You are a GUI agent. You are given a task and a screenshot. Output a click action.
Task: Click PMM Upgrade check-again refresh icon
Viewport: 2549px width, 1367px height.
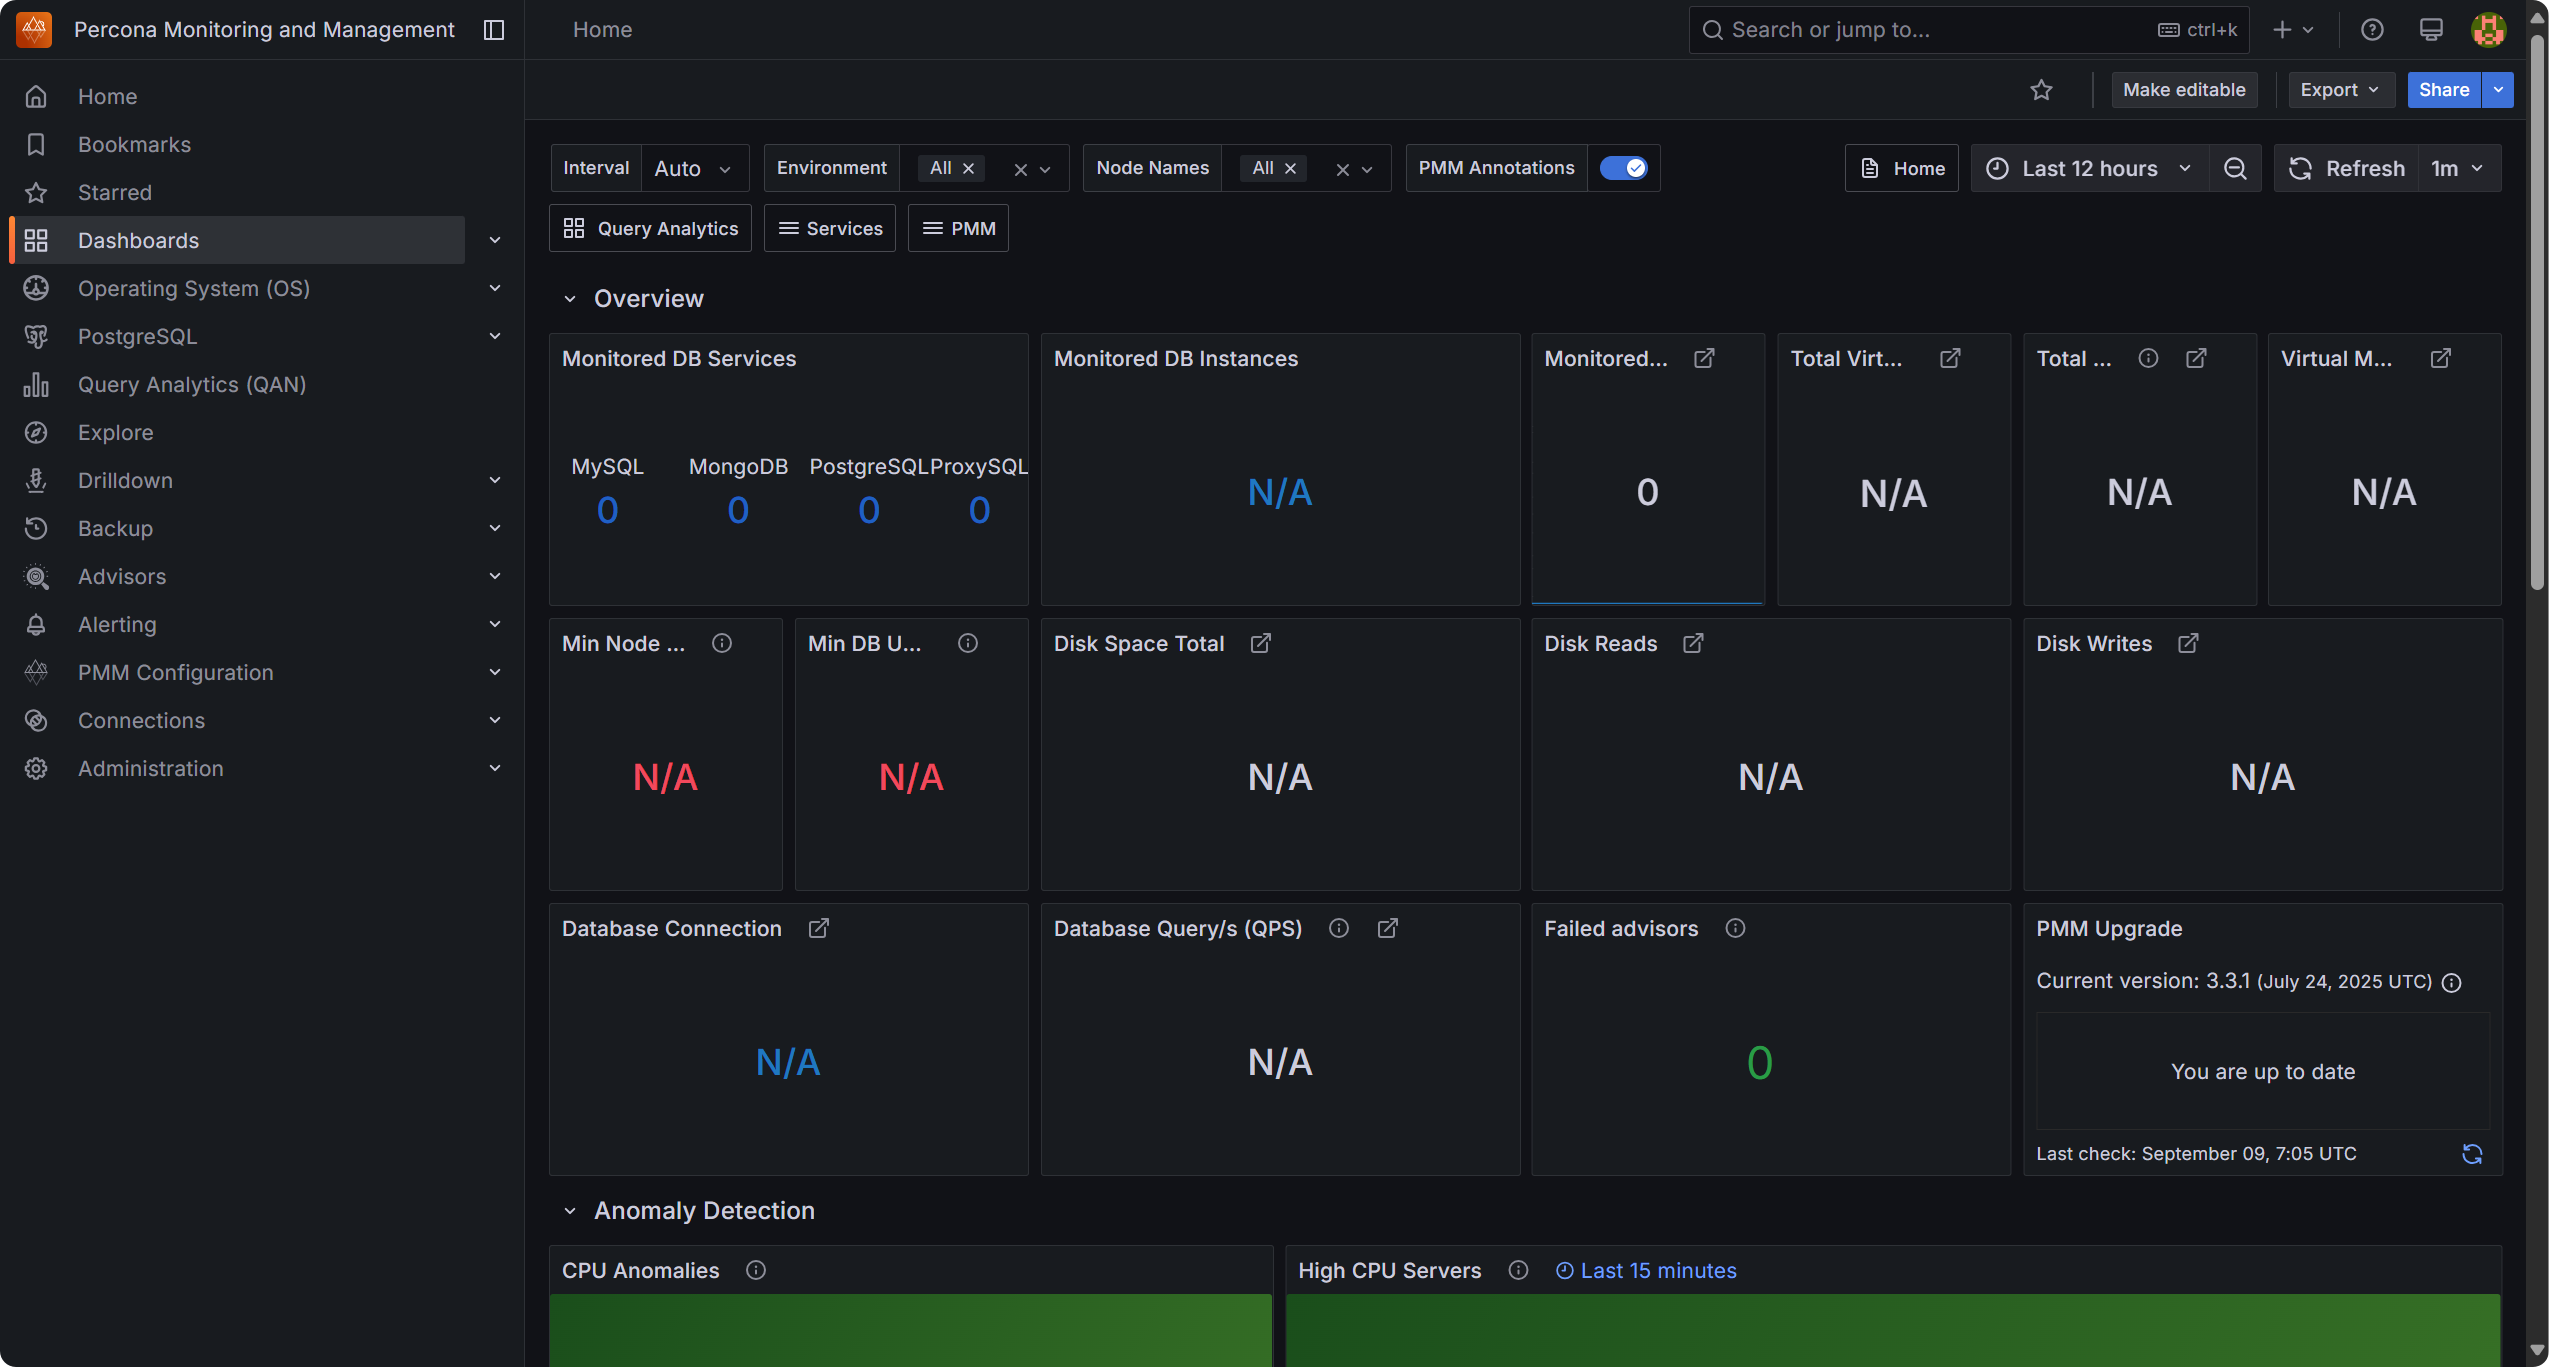pyautogui.click(x=2472, y=1154)
